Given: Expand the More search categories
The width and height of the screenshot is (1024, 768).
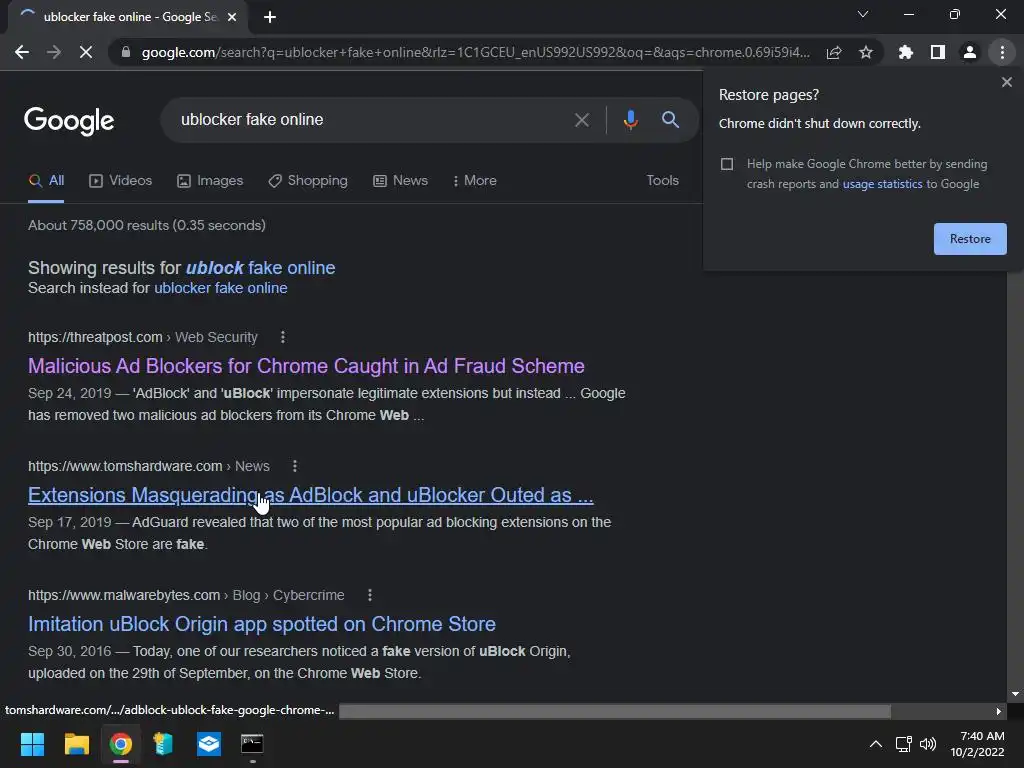Looking at the screenshot, I should coord(475,181).
